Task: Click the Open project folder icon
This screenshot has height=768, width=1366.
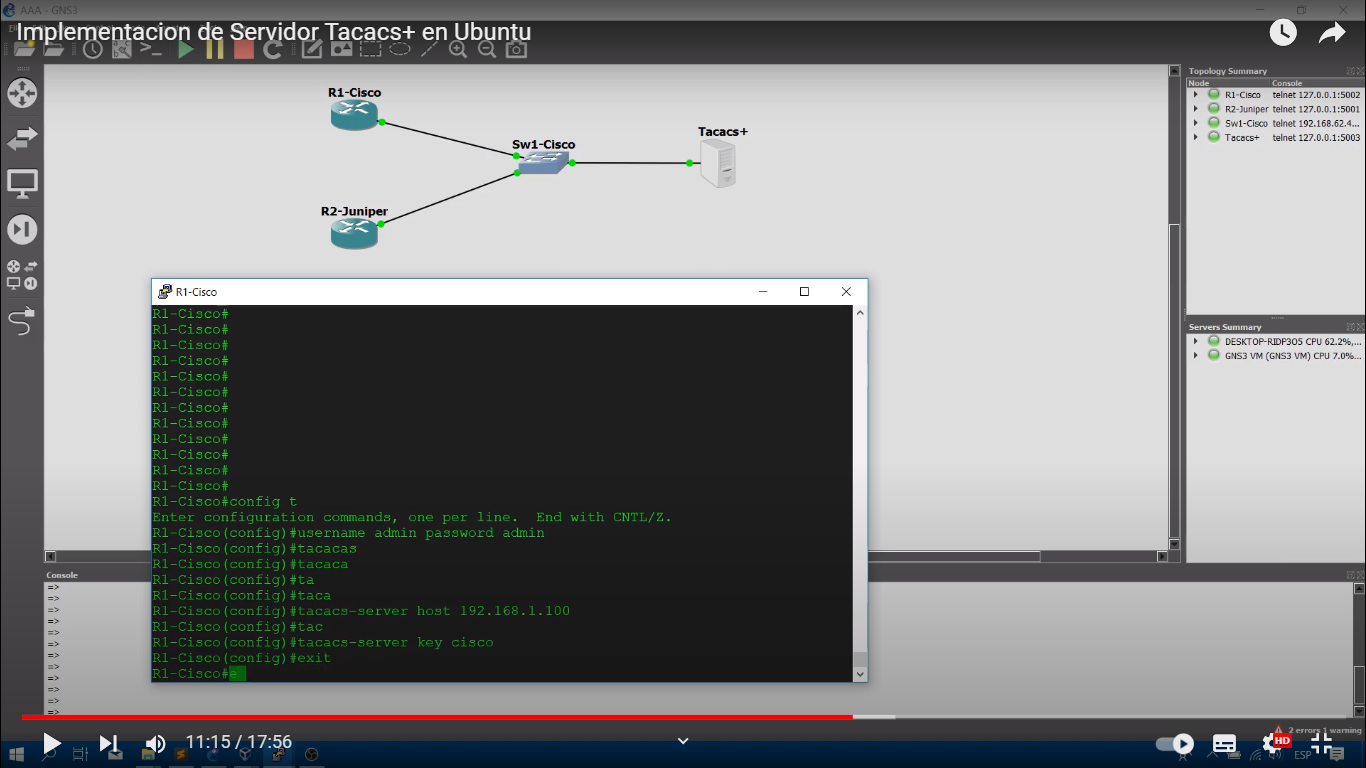Action: click(x=54, y=49)
